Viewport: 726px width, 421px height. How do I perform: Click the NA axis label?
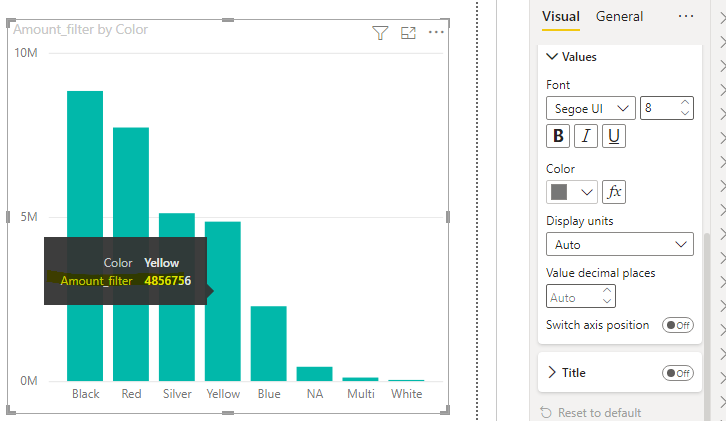(x=315, y=394)
